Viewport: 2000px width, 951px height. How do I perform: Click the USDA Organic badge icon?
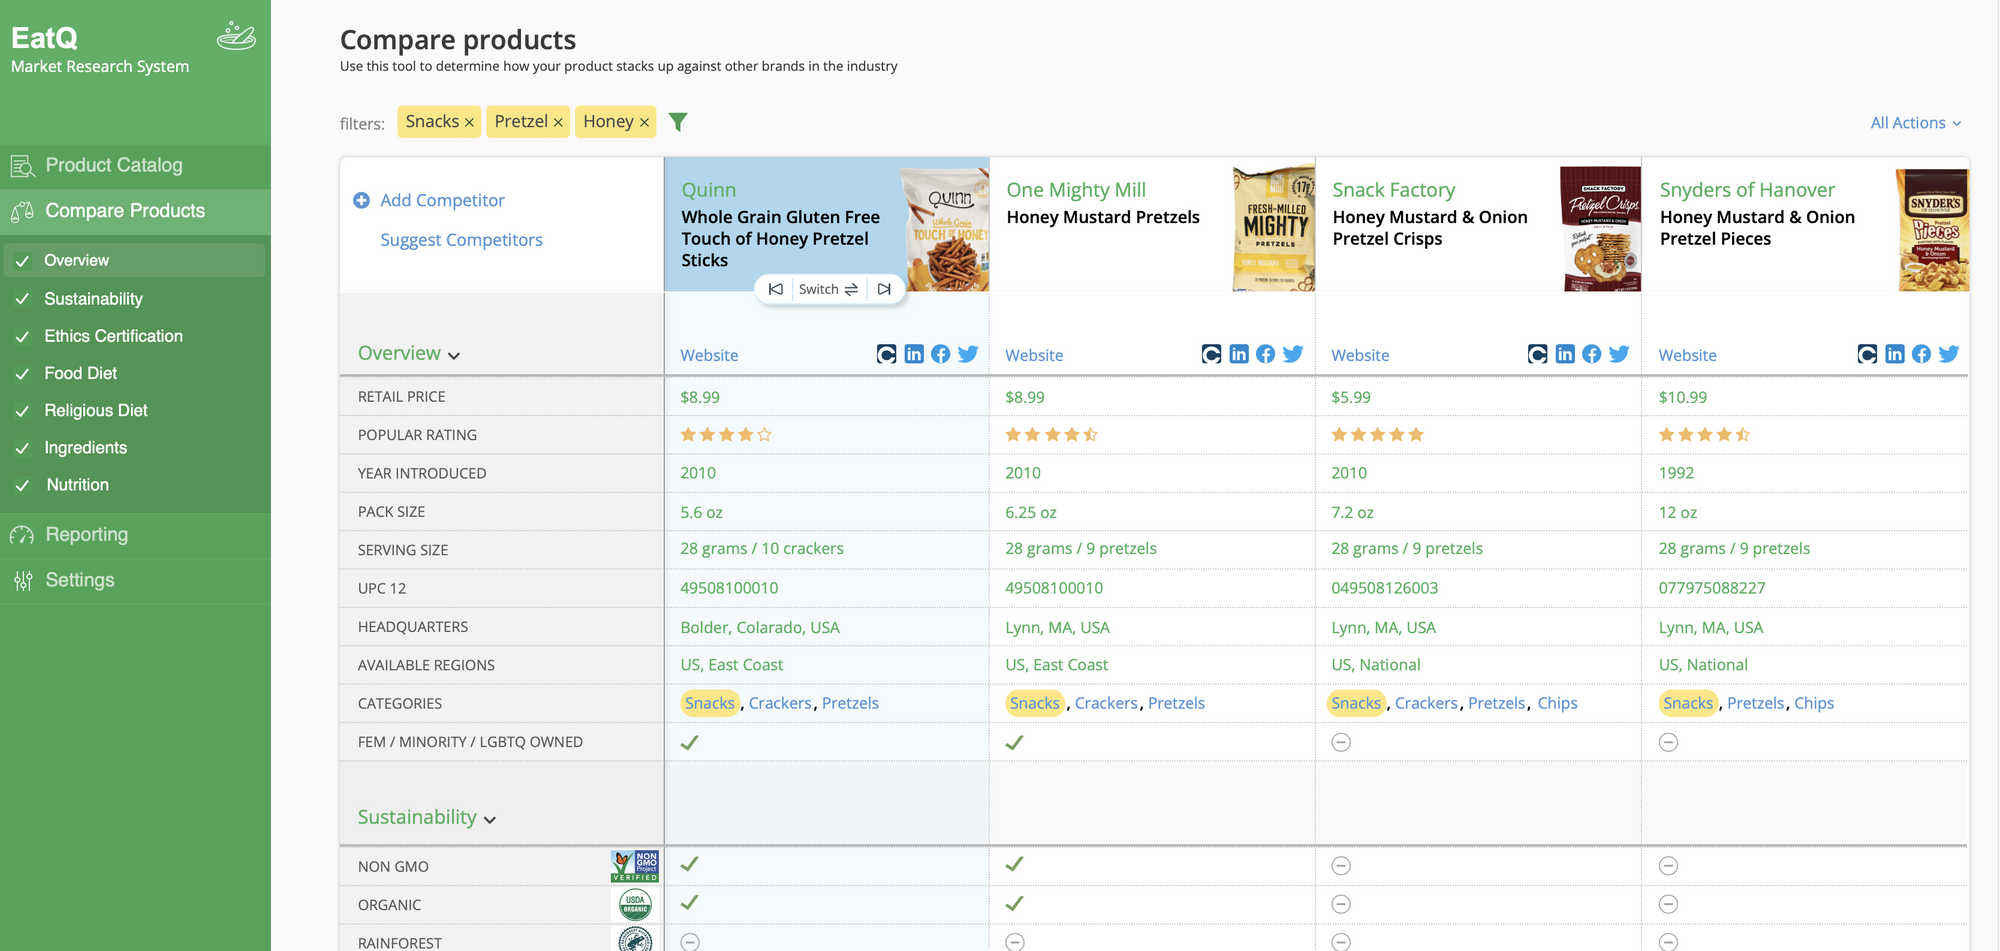[x=635, y=905]
